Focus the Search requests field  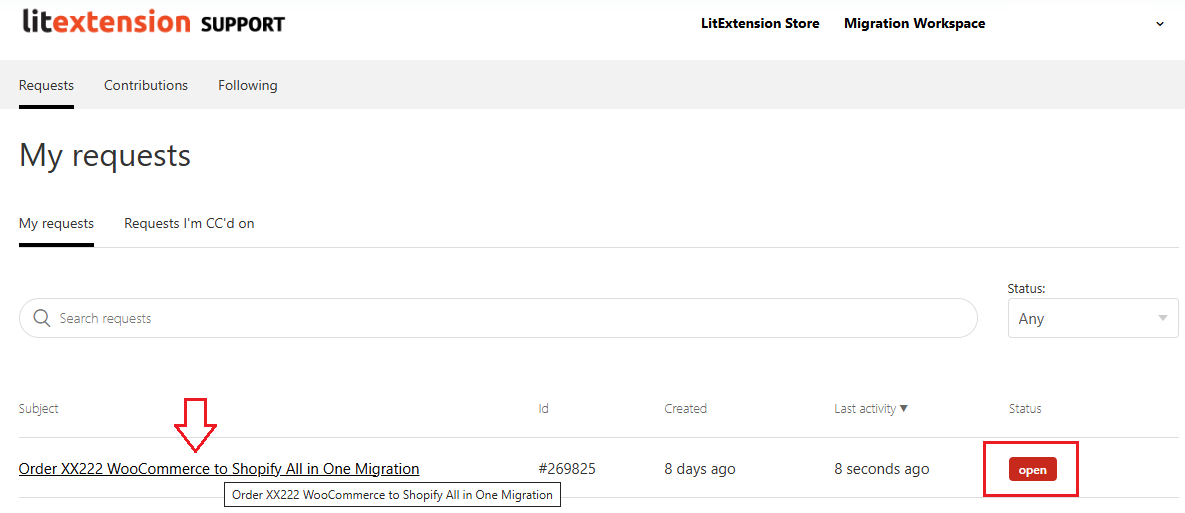click(500, 318)
